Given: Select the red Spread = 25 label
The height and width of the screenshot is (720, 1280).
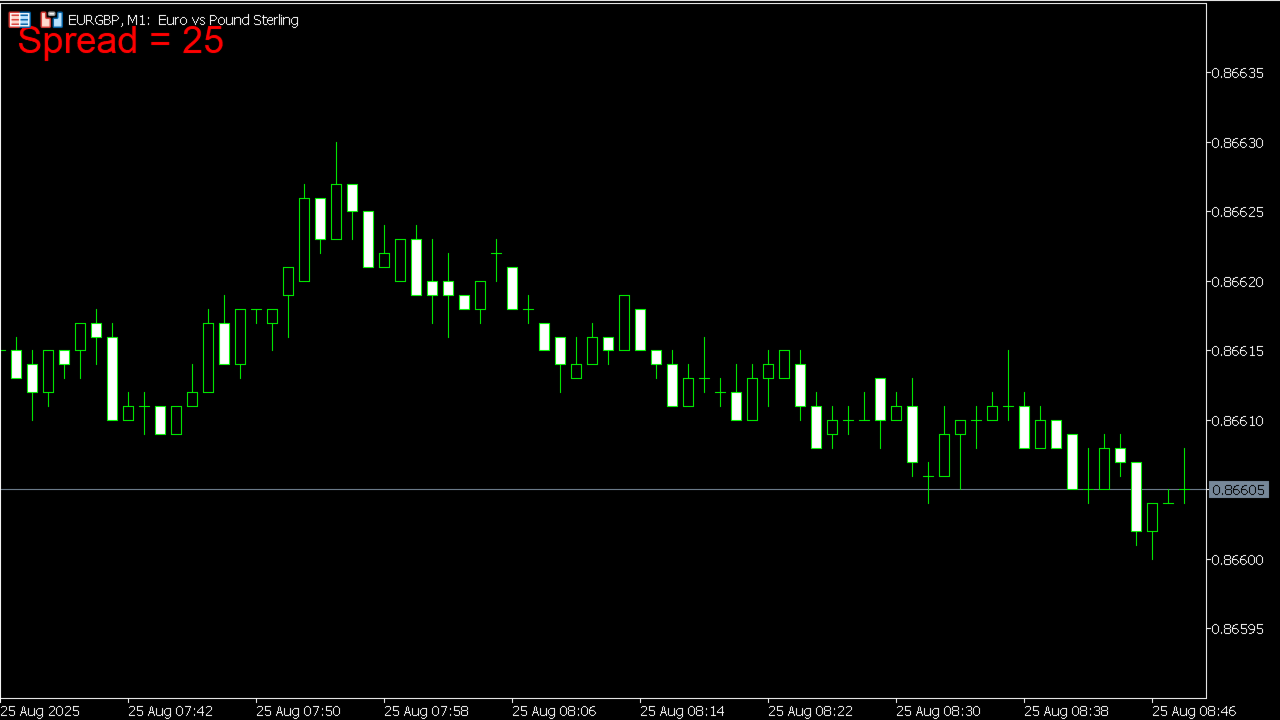Looking at the screenshot, I should [121, 41].
